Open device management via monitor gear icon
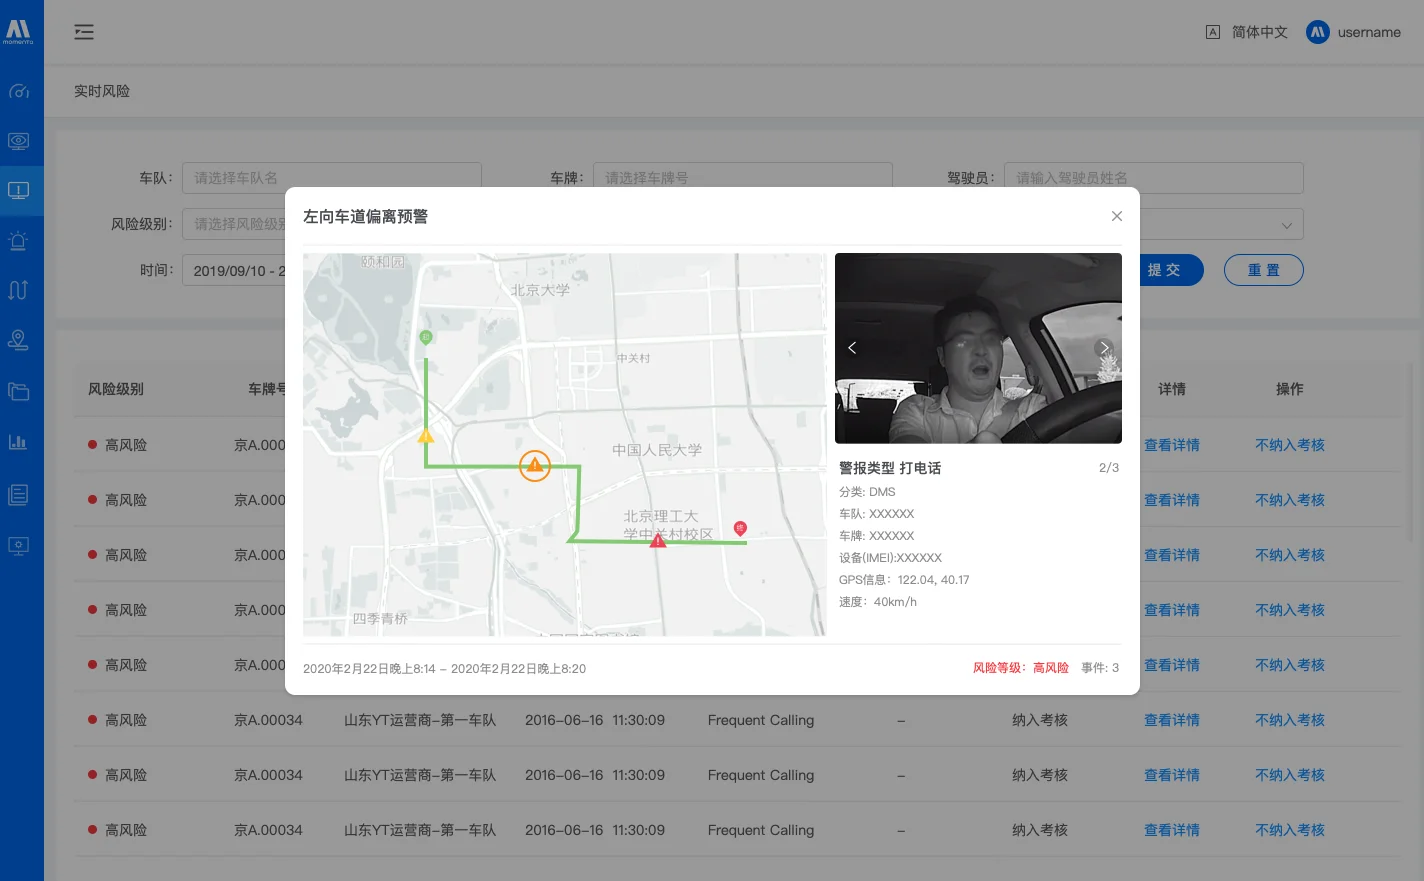 20,545
